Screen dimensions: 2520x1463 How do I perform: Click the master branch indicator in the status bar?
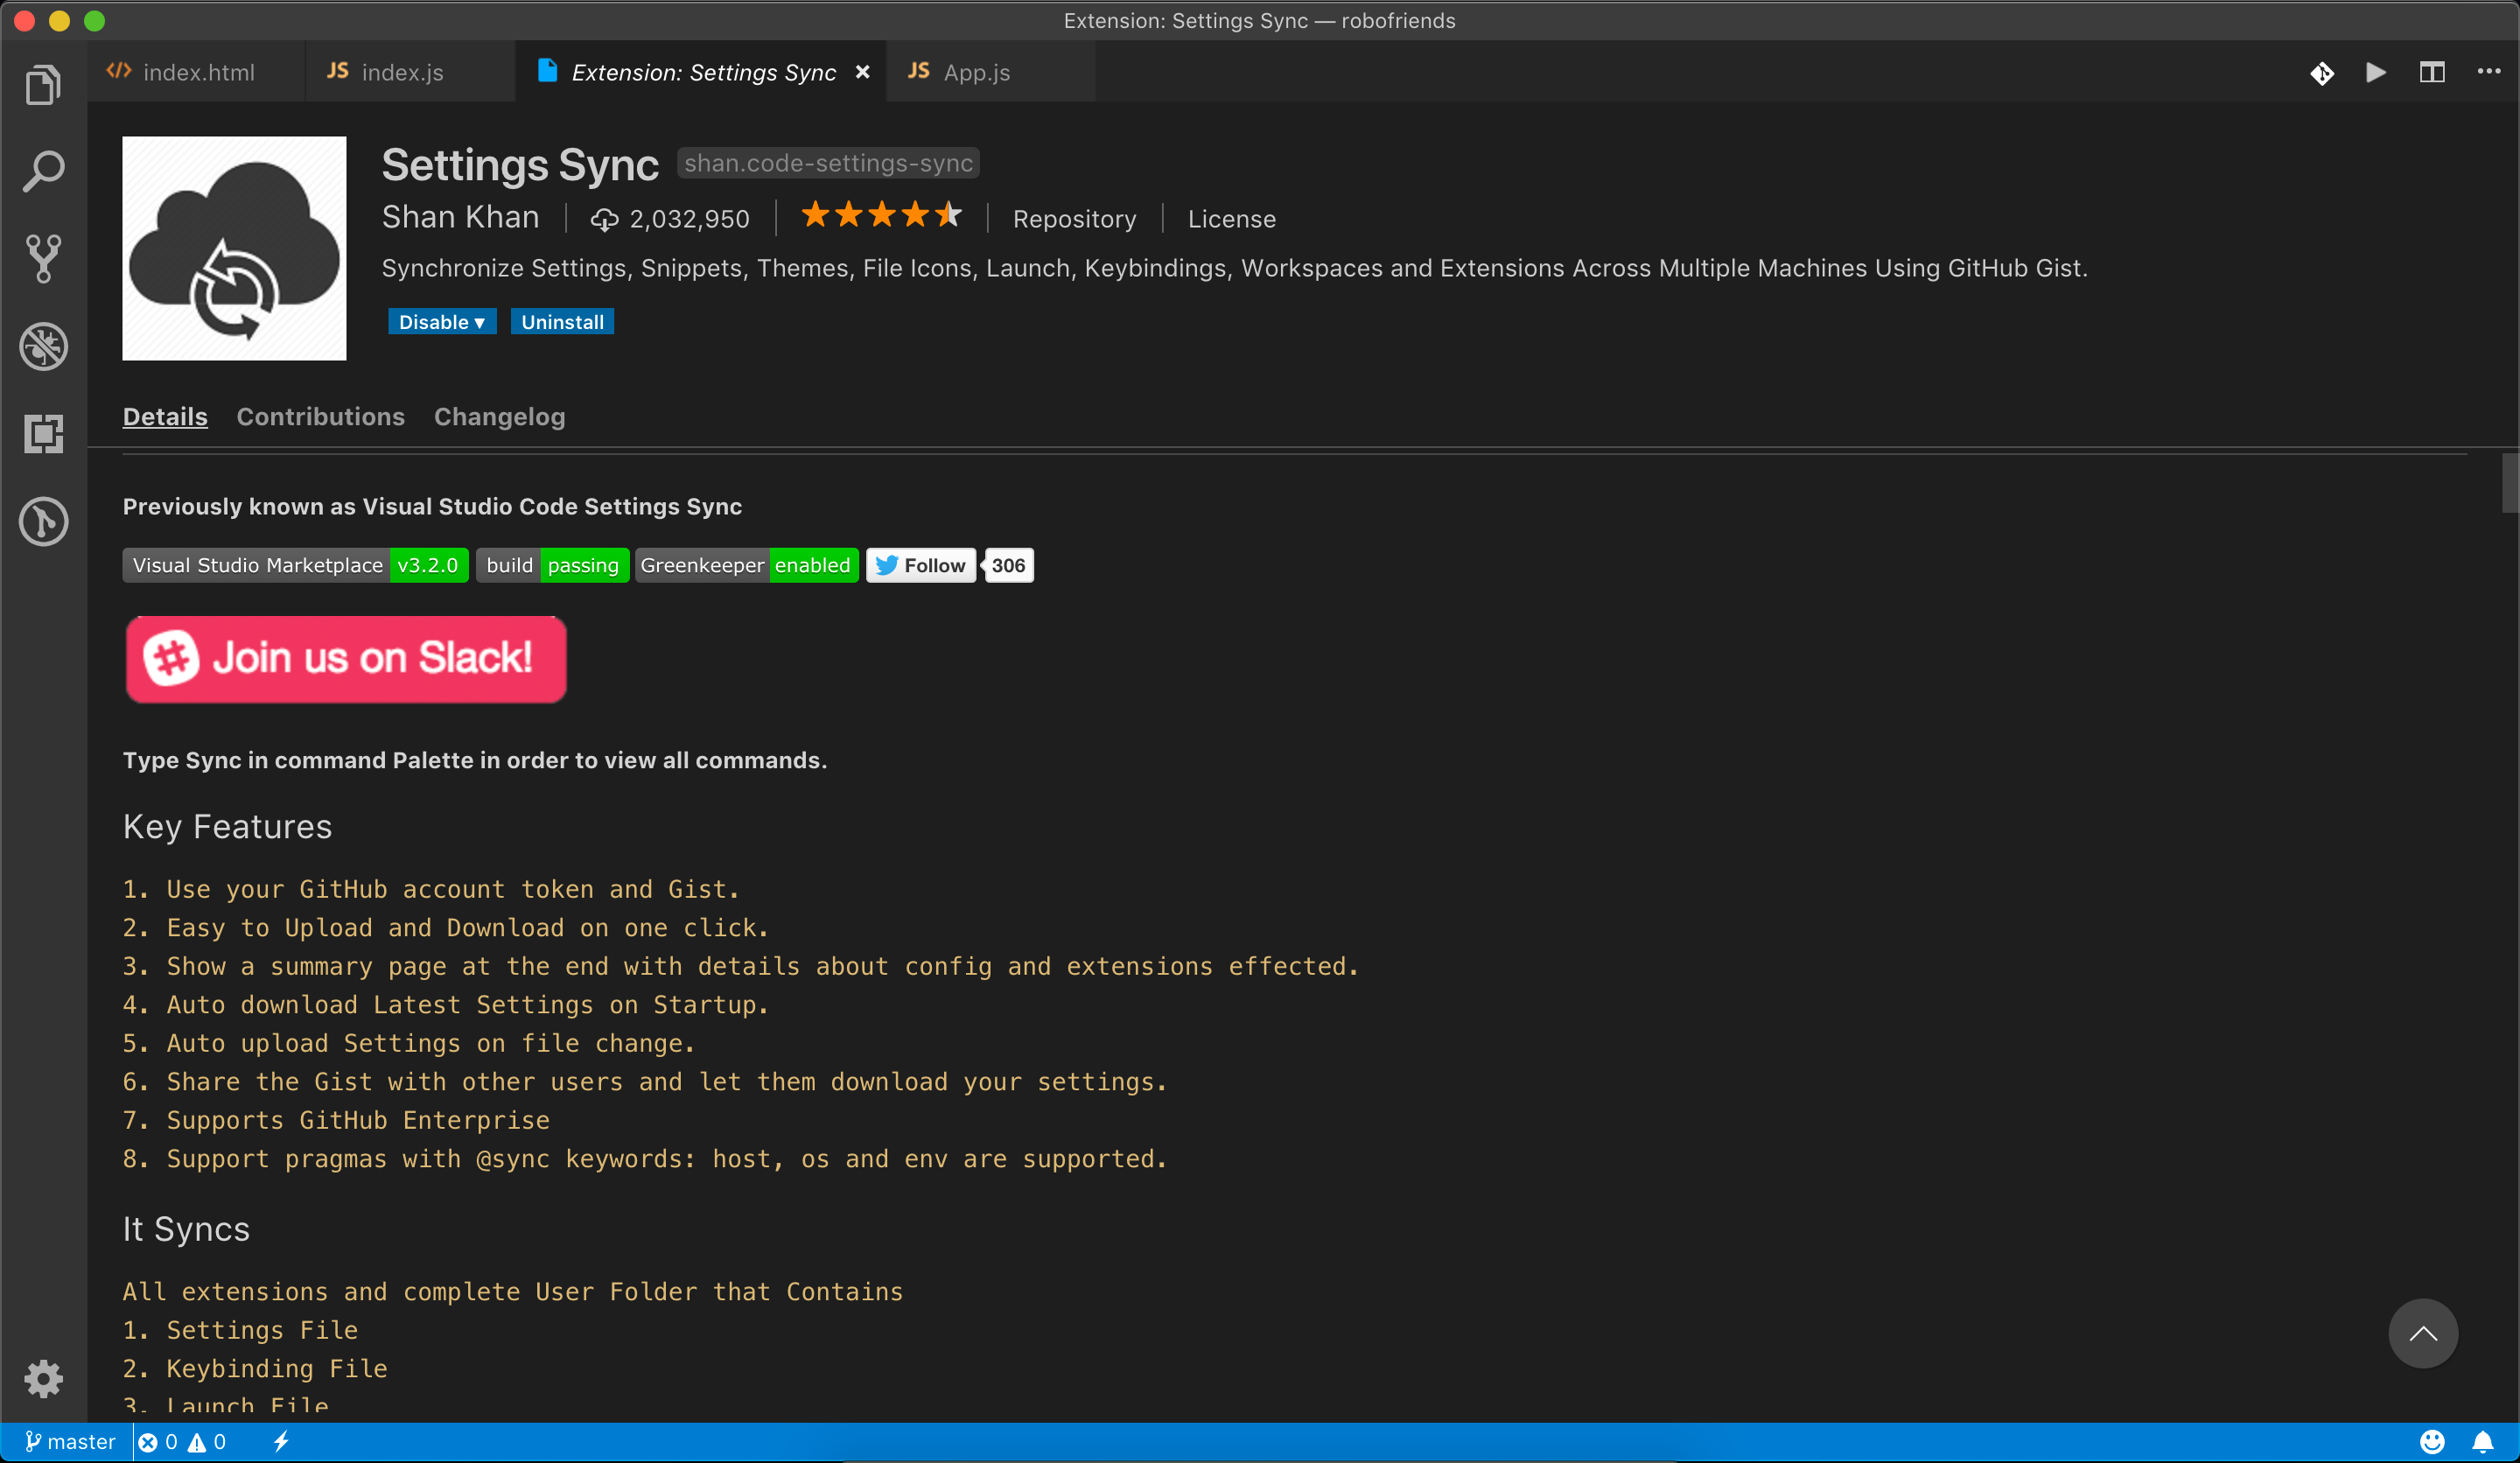click(x=70, y=1441)
